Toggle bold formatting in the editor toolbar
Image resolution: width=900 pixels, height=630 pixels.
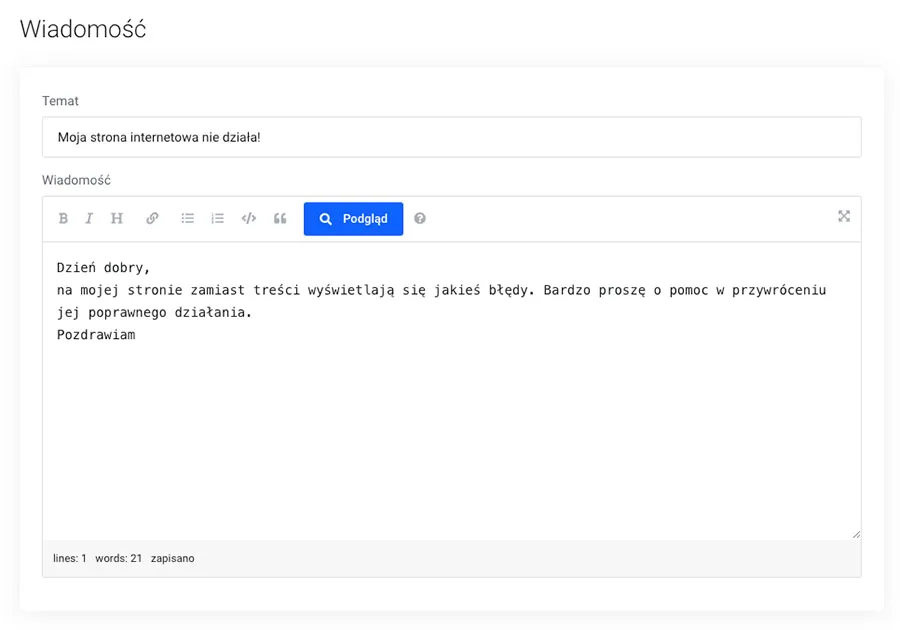click(63, 219)
